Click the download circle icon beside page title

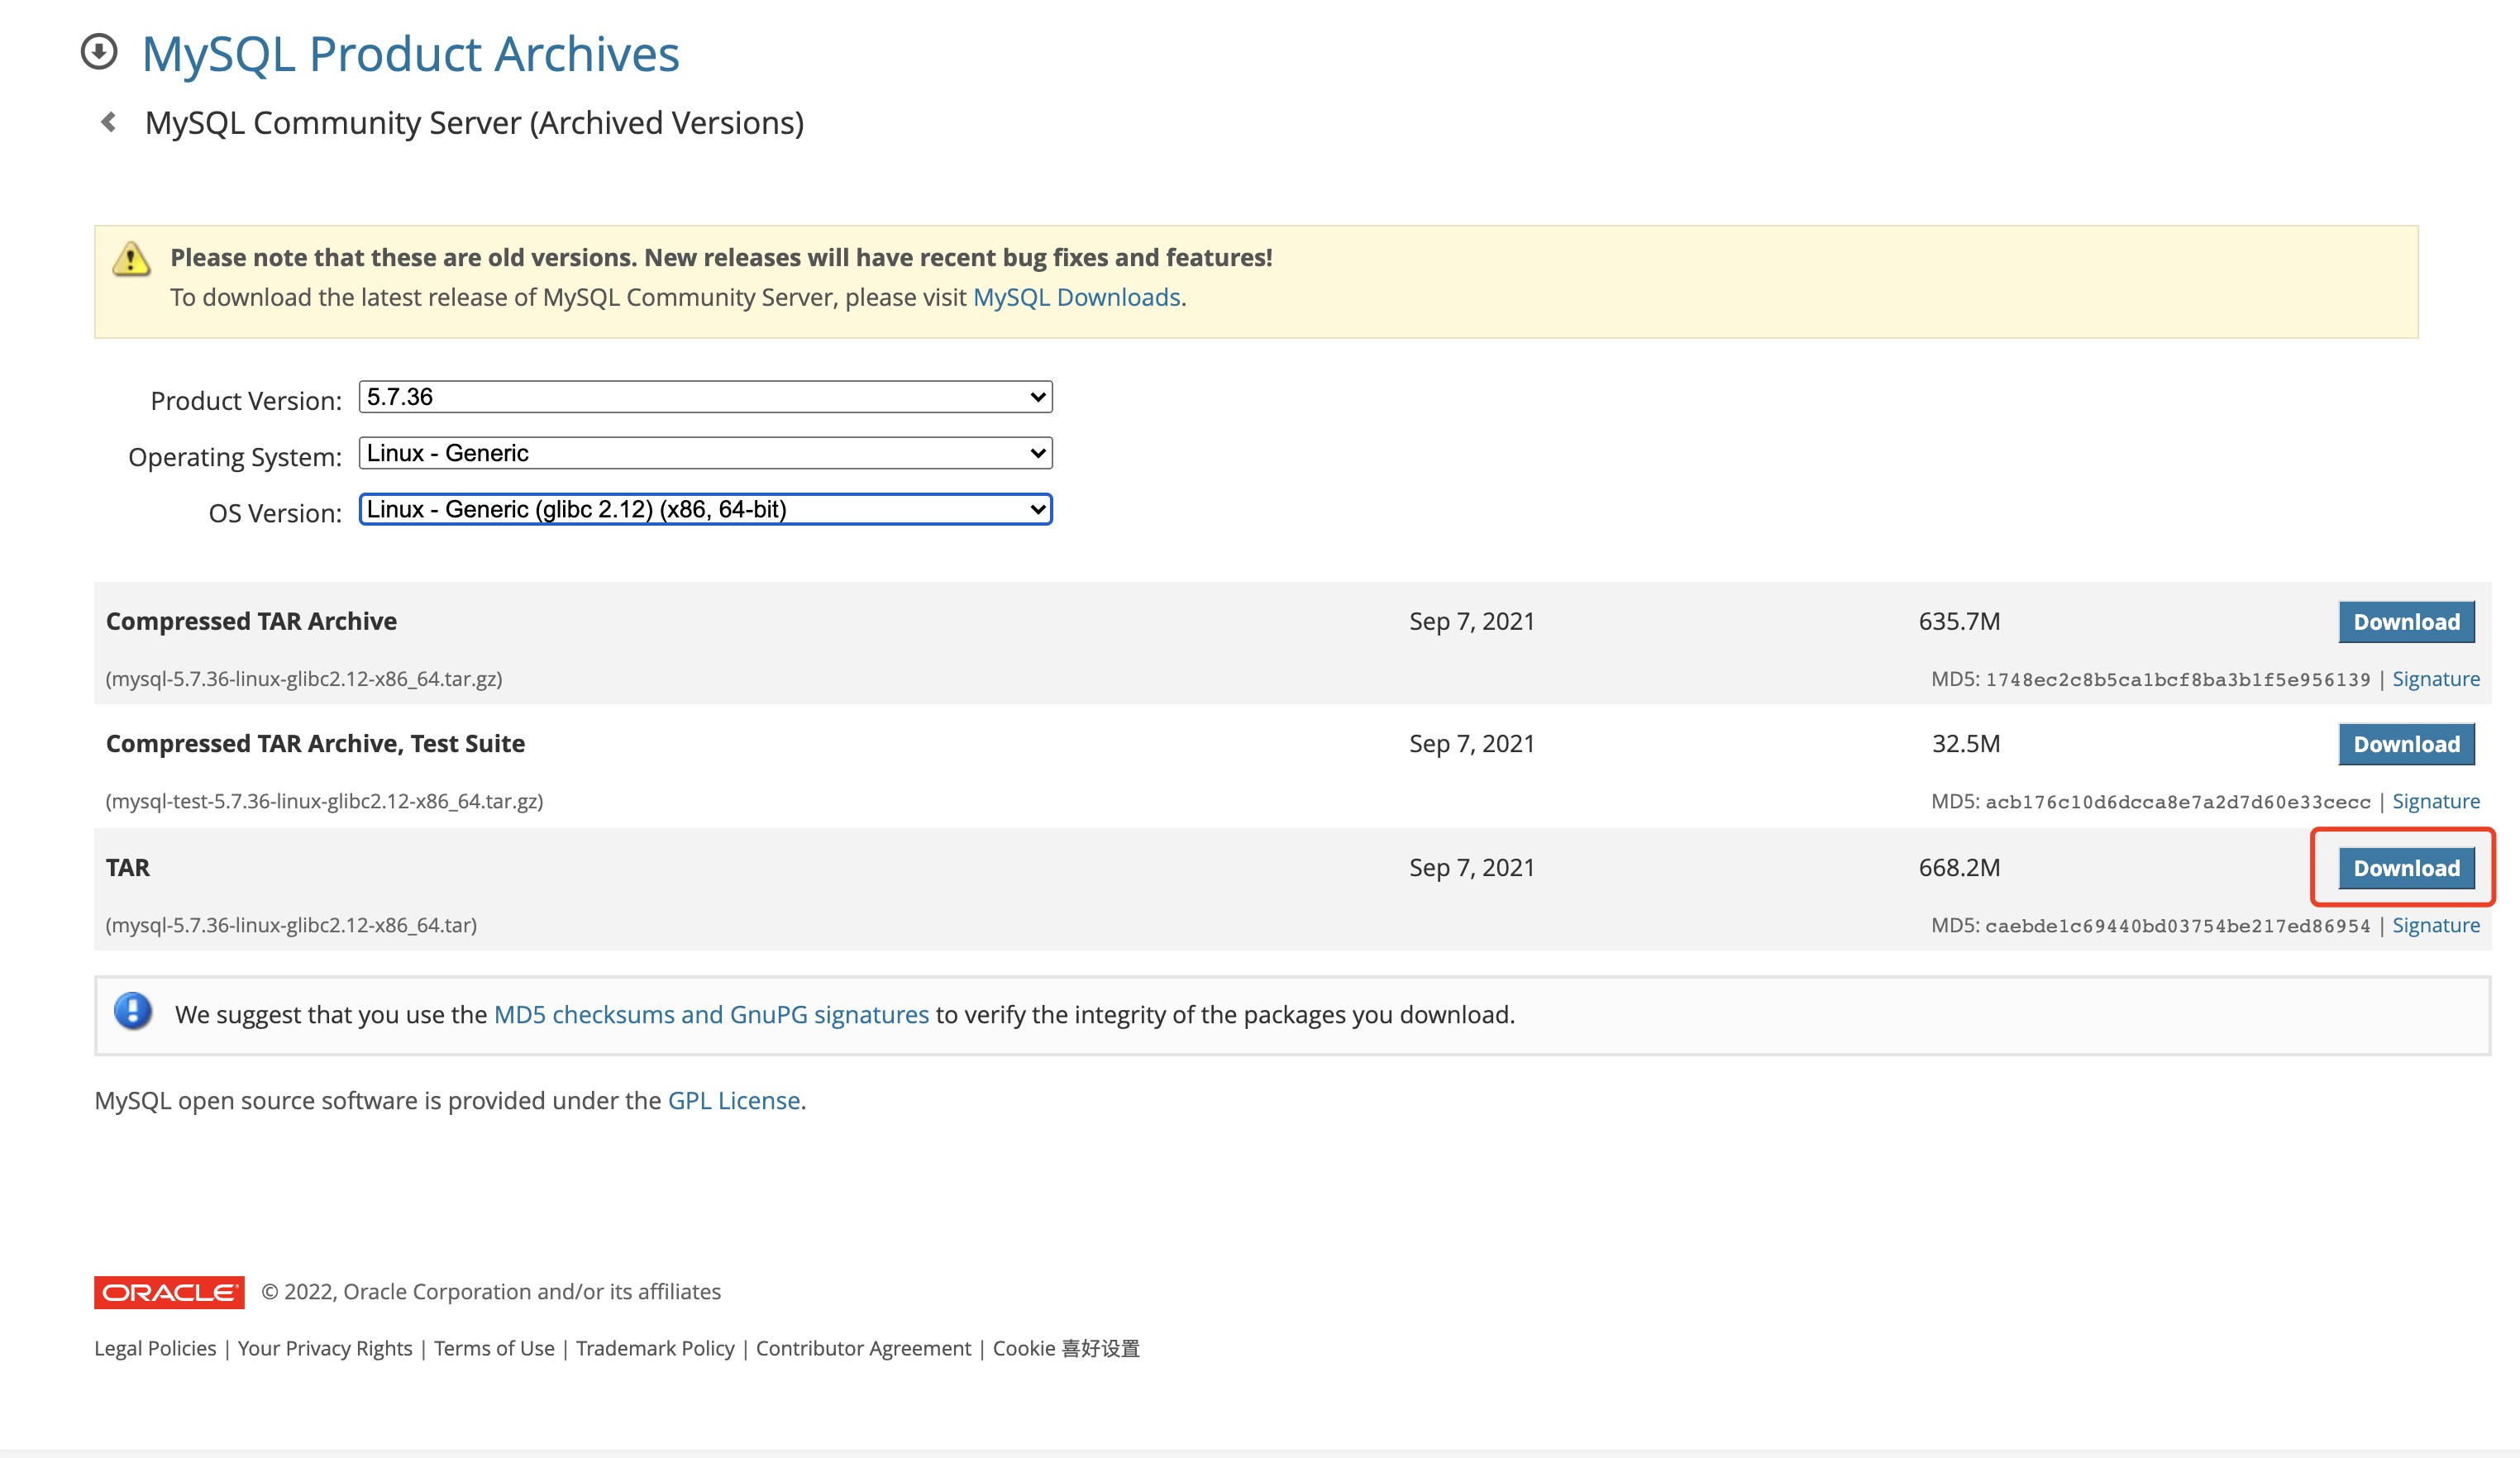[99, 52]
